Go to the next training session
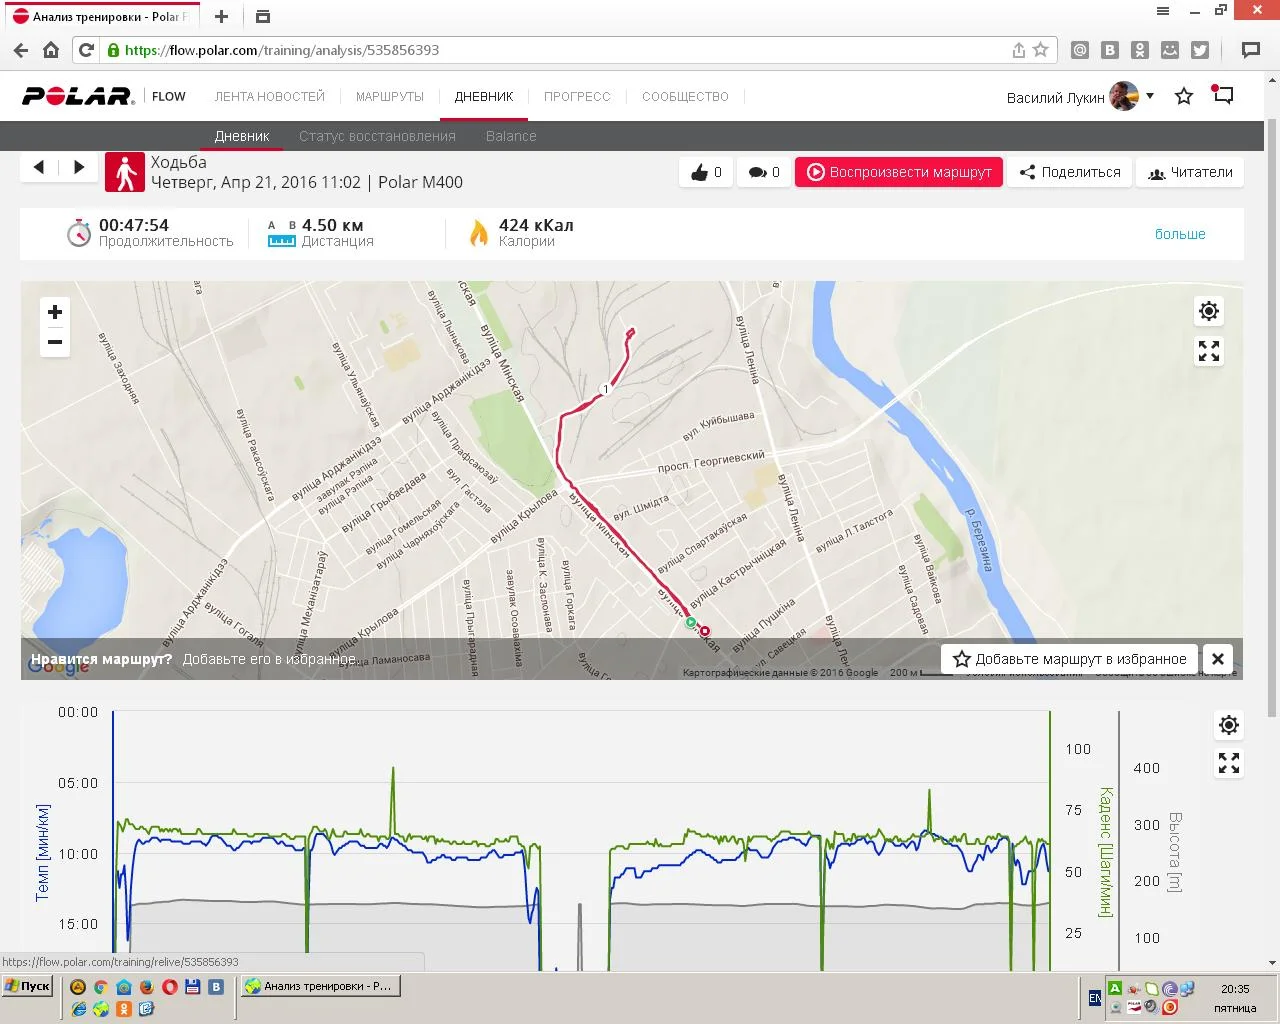The image size is (1280, 1024). point(79,167)
